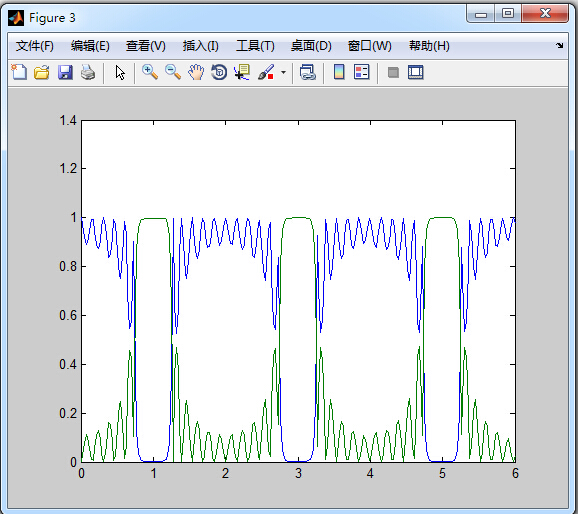Image resolution: width=578 pixels, height=514 pixels.
Task: Choose the Data Cursor tool
Action: (x=242, y=72)
